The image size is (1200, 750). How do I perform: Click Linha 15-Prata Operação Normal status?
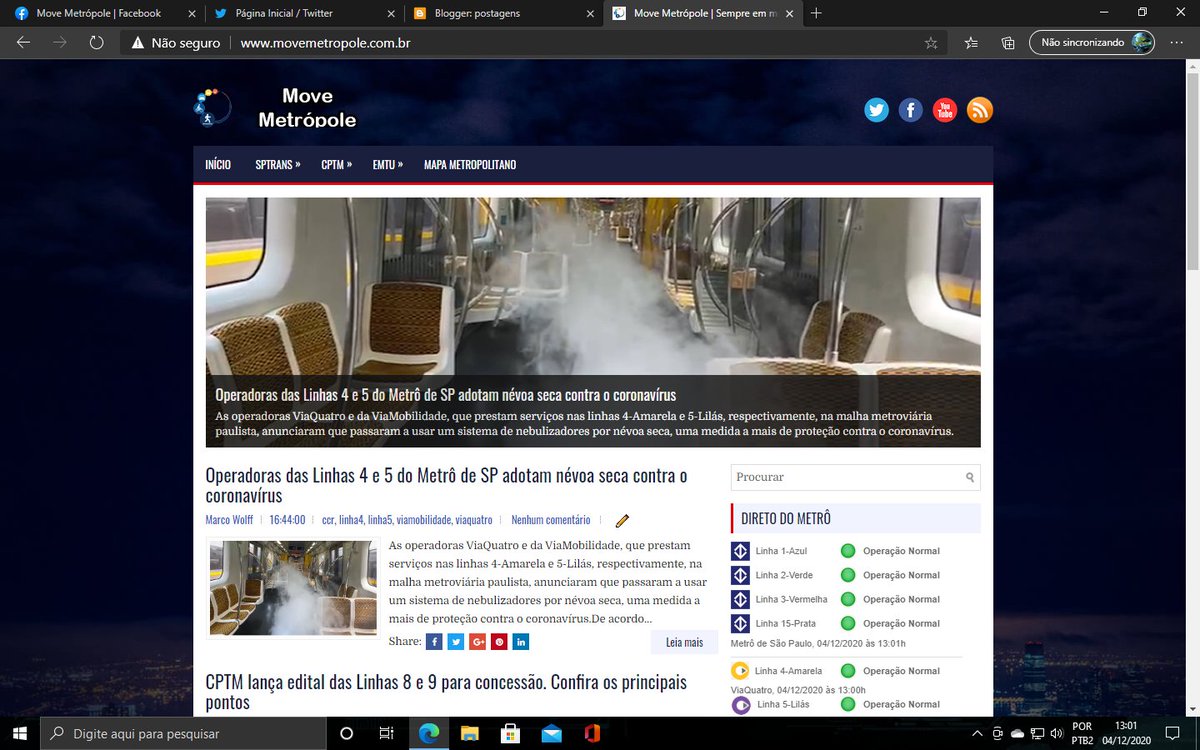coord(901,623)
